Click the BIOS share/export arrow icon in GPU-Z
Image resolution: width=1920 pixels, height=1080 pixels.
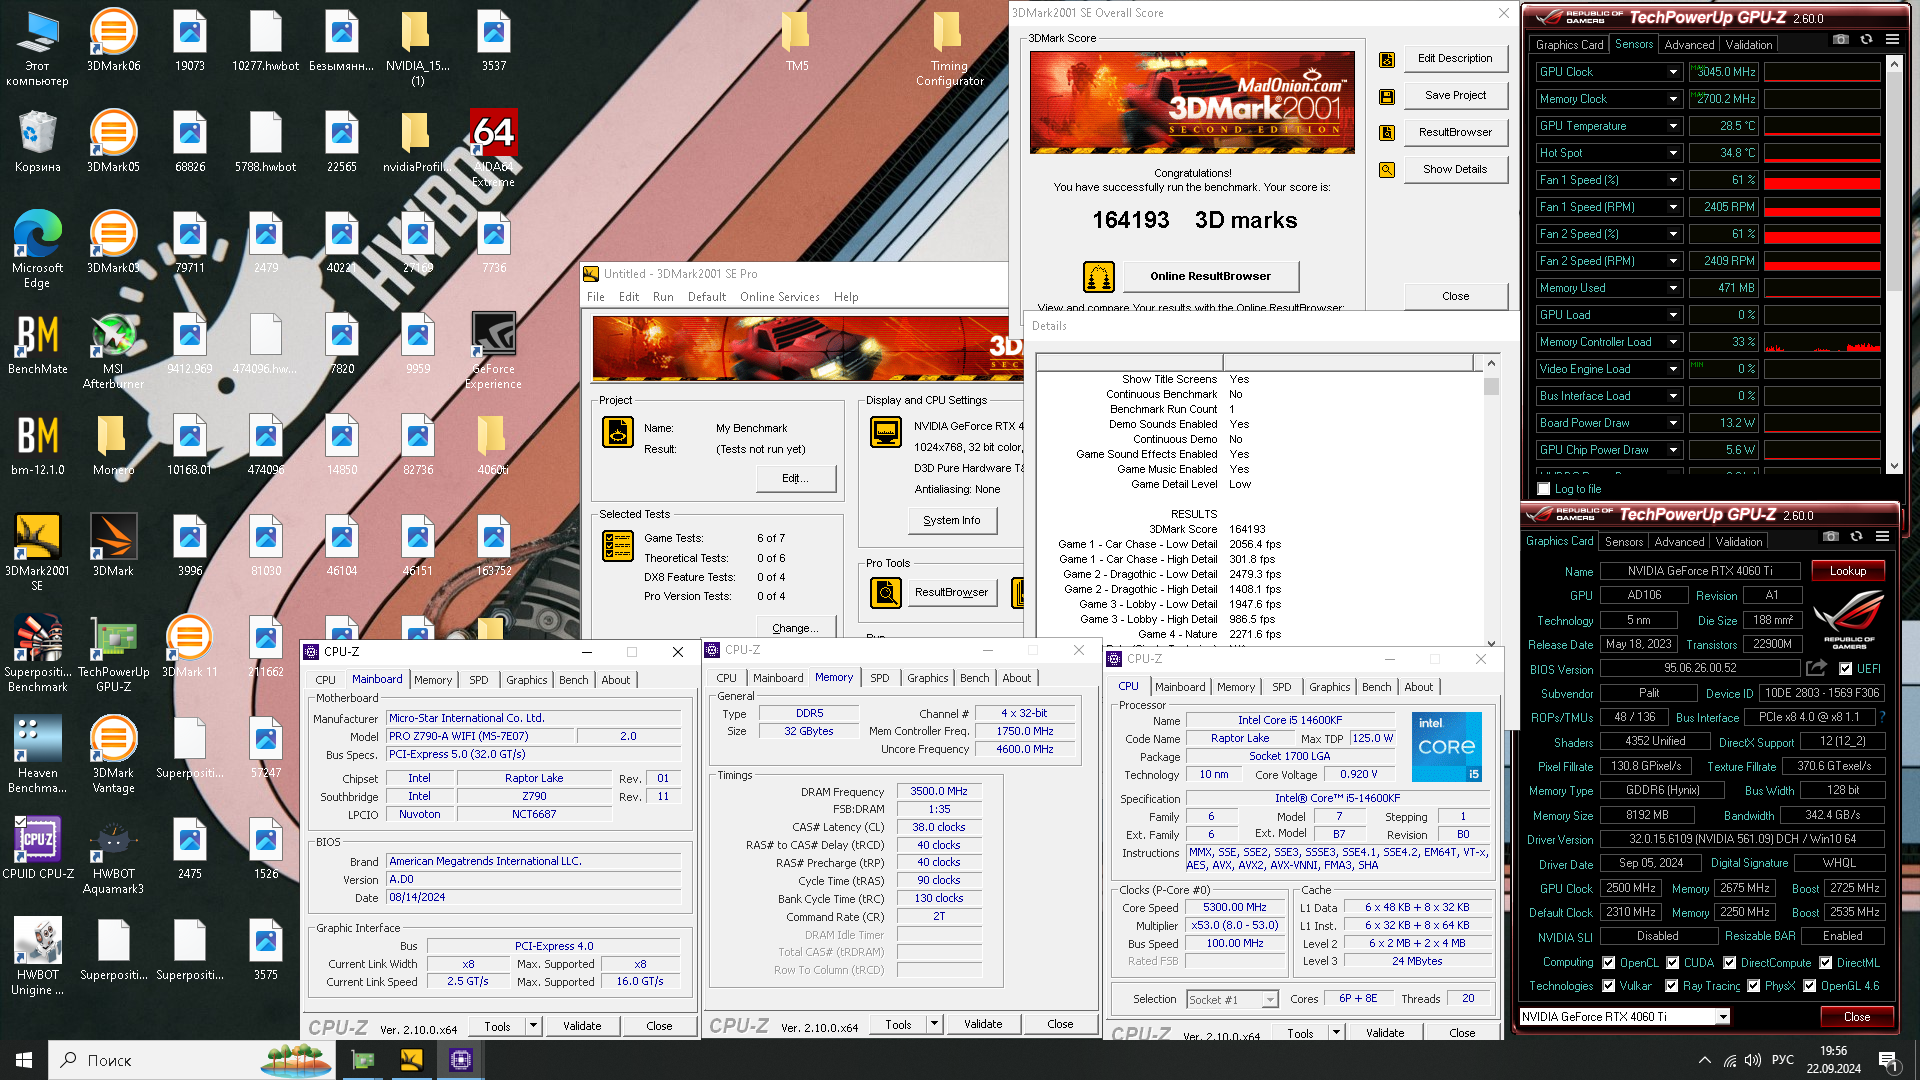(x=1816, y=668)
